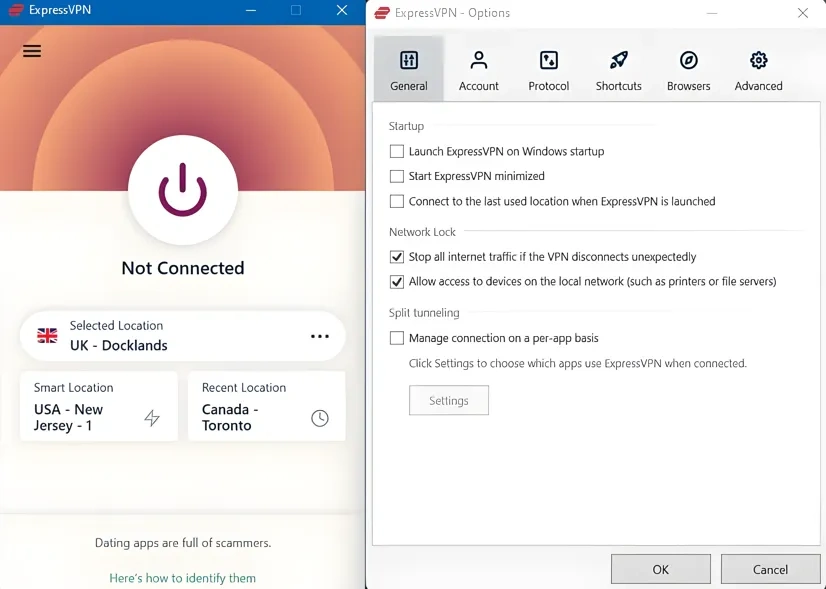Click the lightning bolt Smart Location icon
826x589 pixels.
[x=152, y=418]
